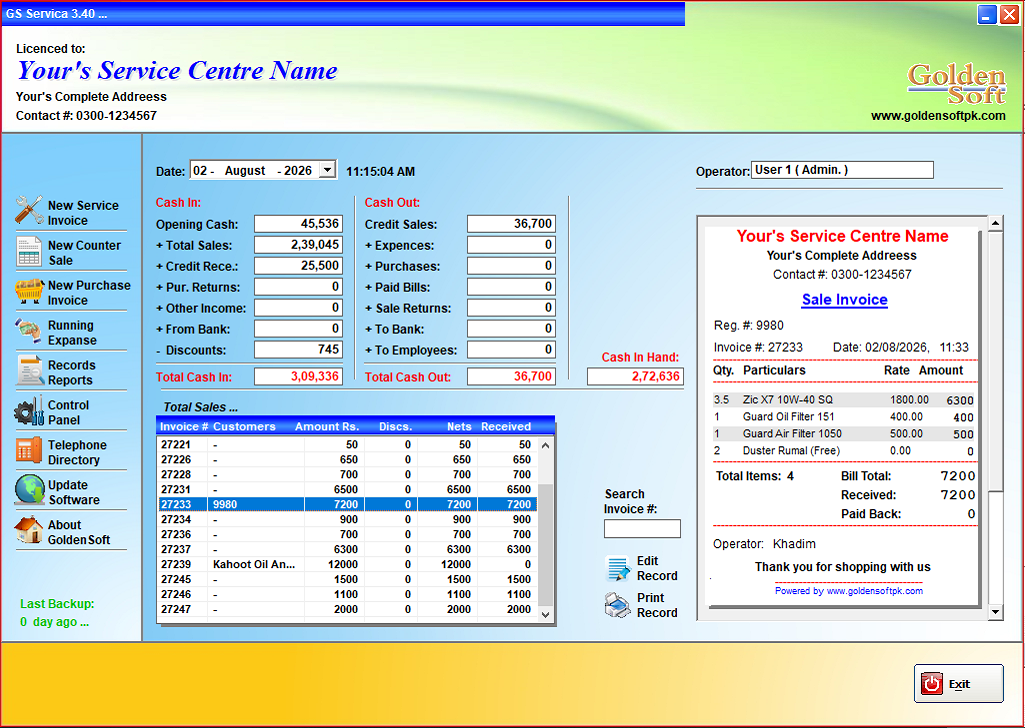Select the Edit Record label
Viewport: 1025px width, 728px height.
(657, 569)
